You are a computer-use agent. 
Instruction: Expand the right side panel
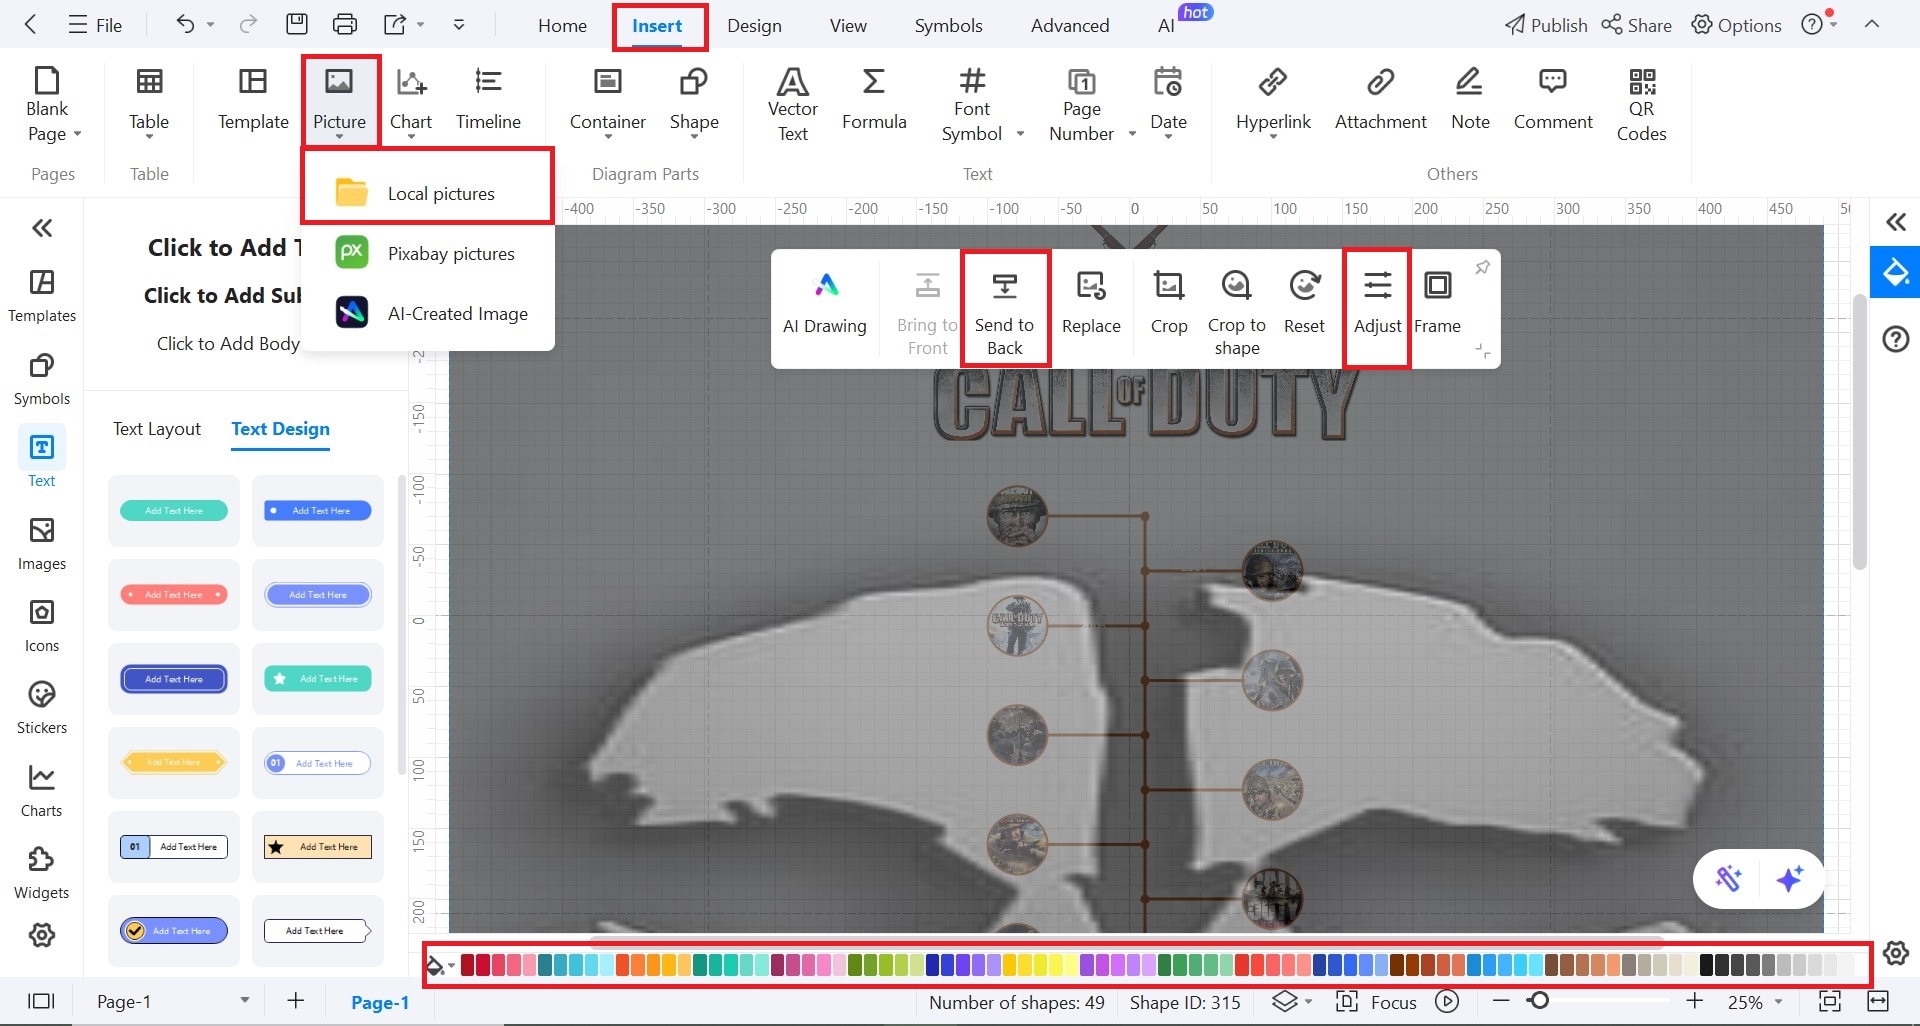(1896, 222)
